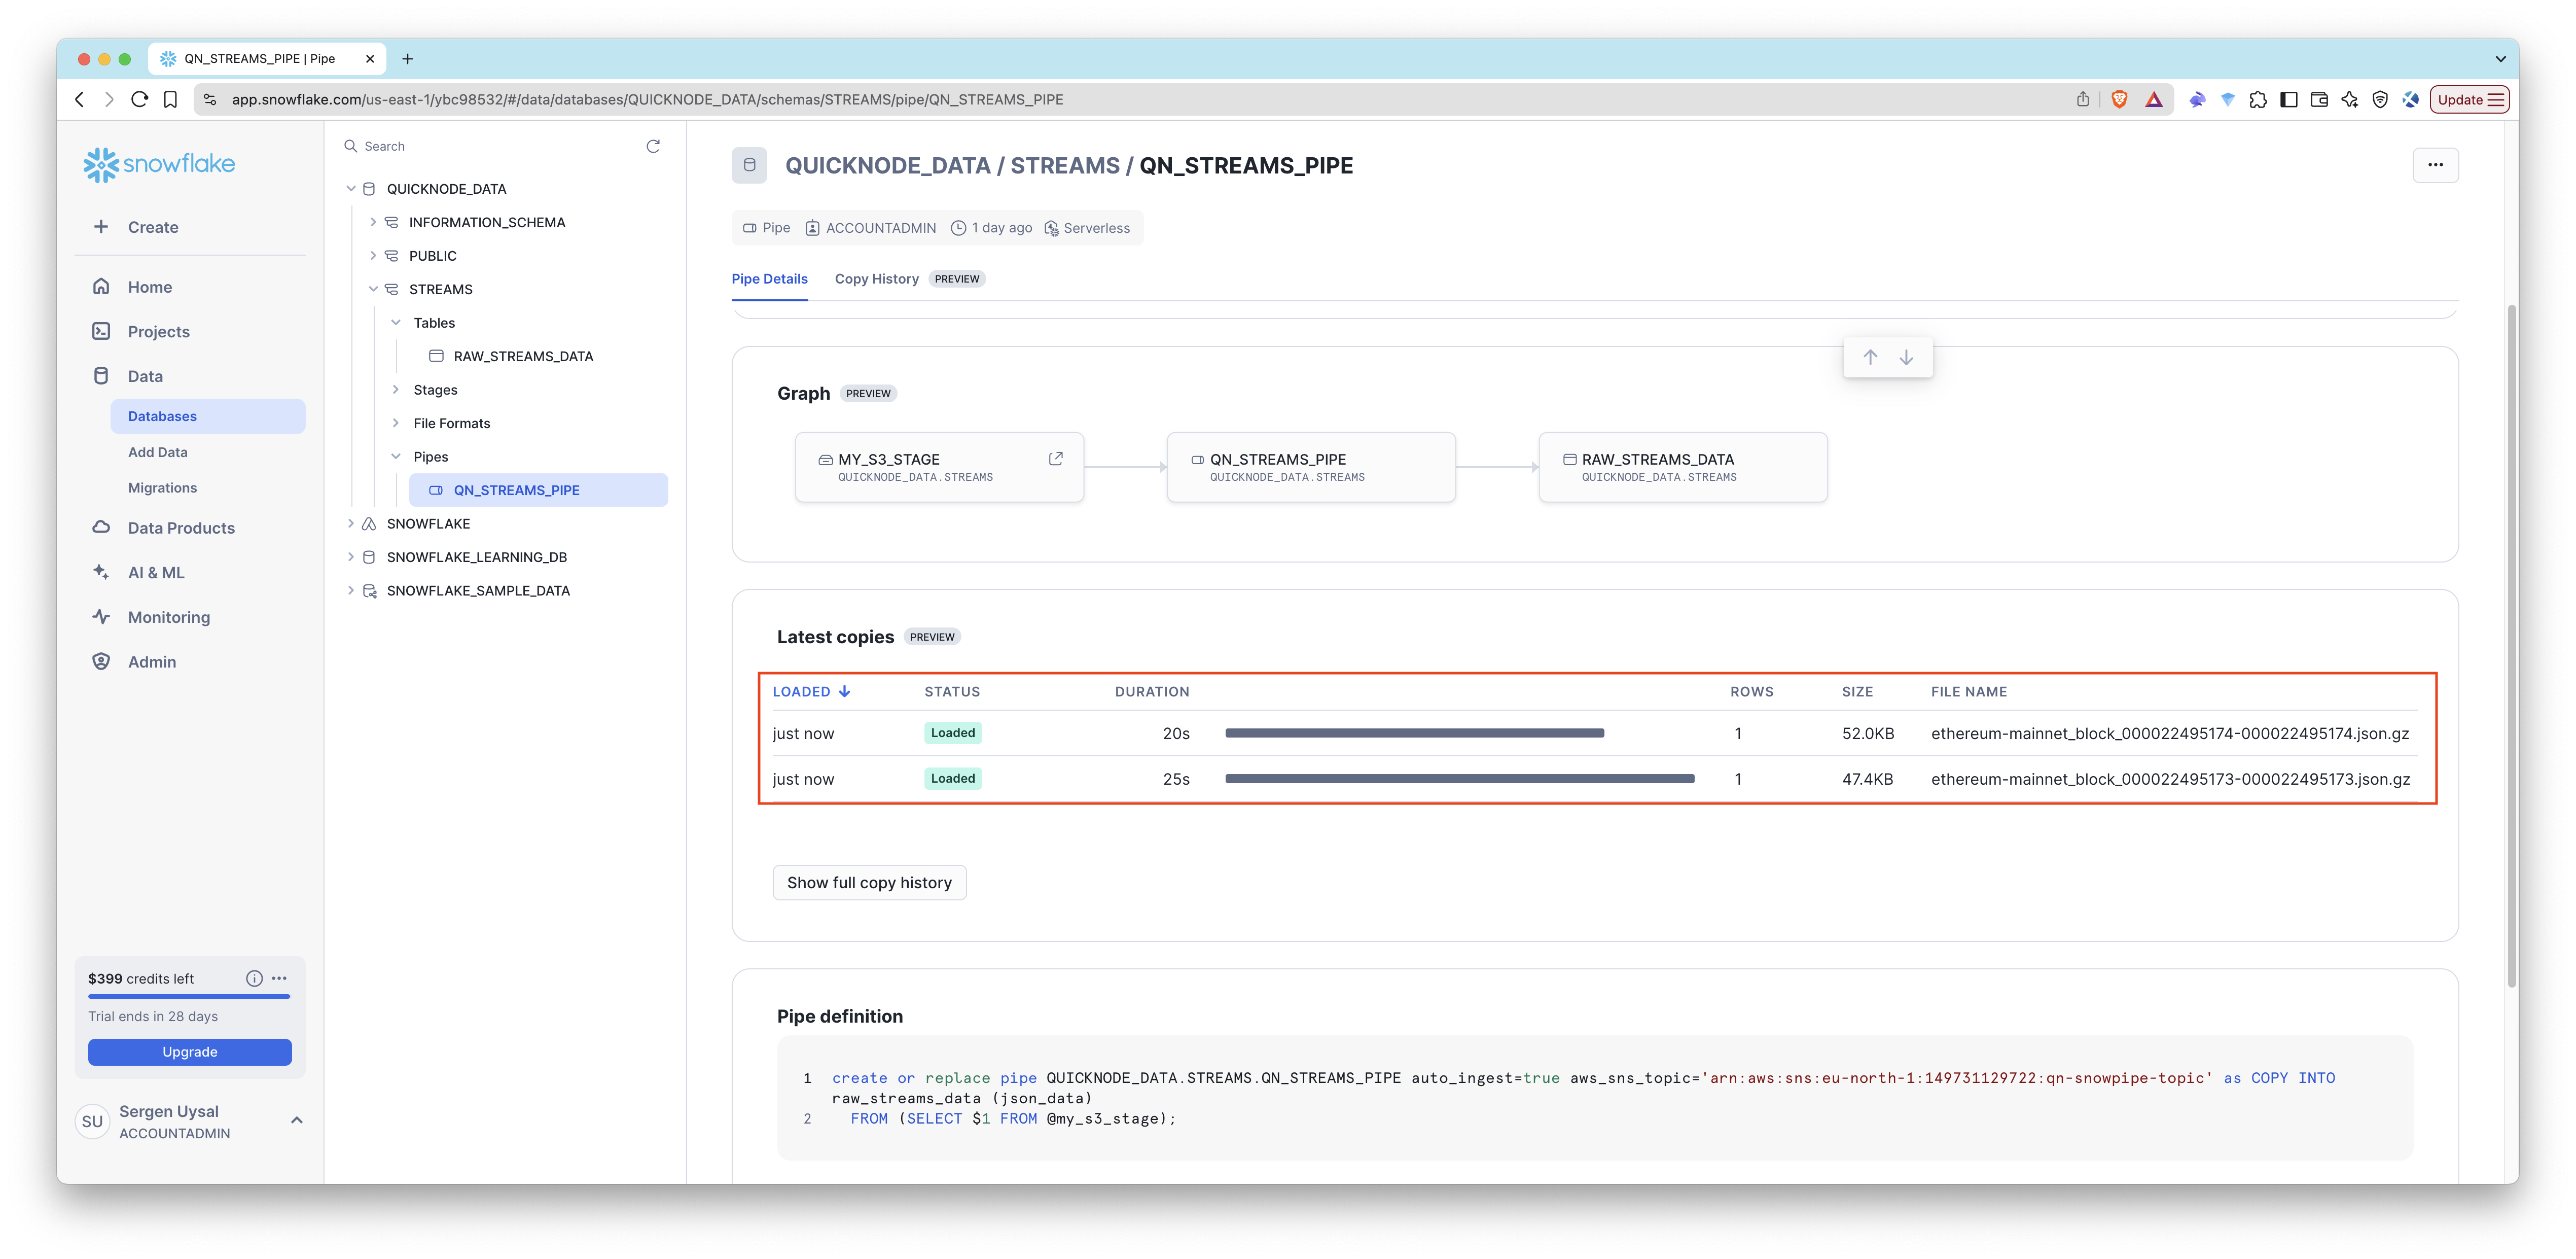
Task: Open Monitoring in the sidebar
Action: [169, 617]
